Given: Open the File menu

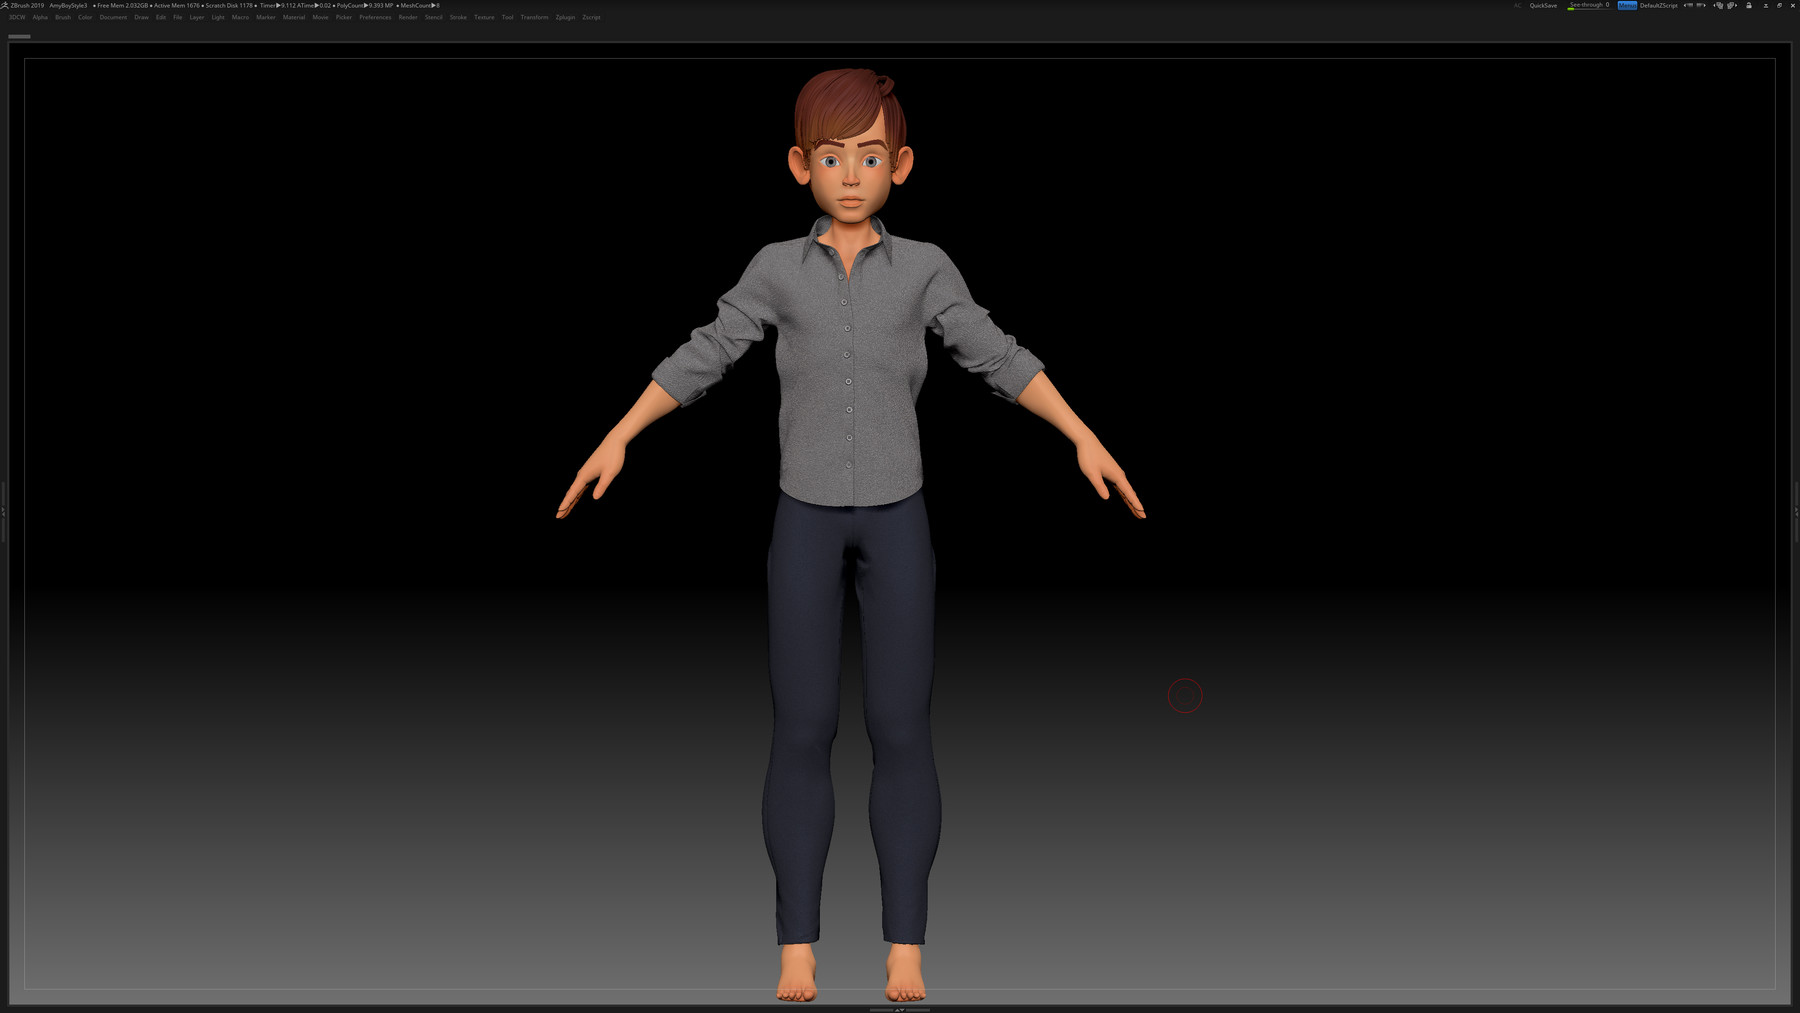Looking at the screenshot, I should point(177,17).
